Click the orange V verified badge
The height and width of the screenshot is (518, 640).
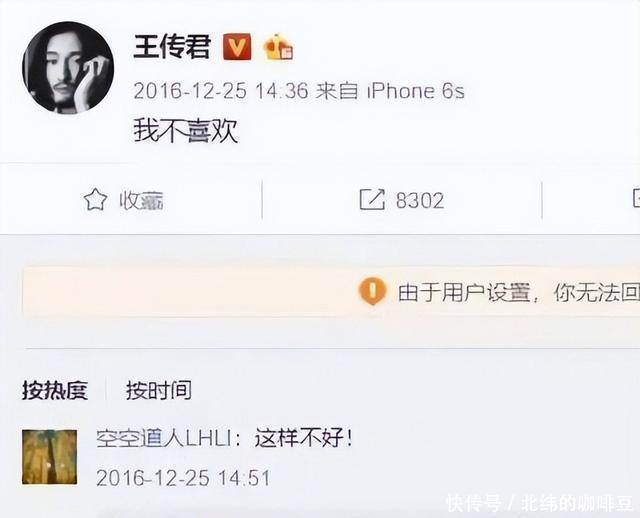237,47
